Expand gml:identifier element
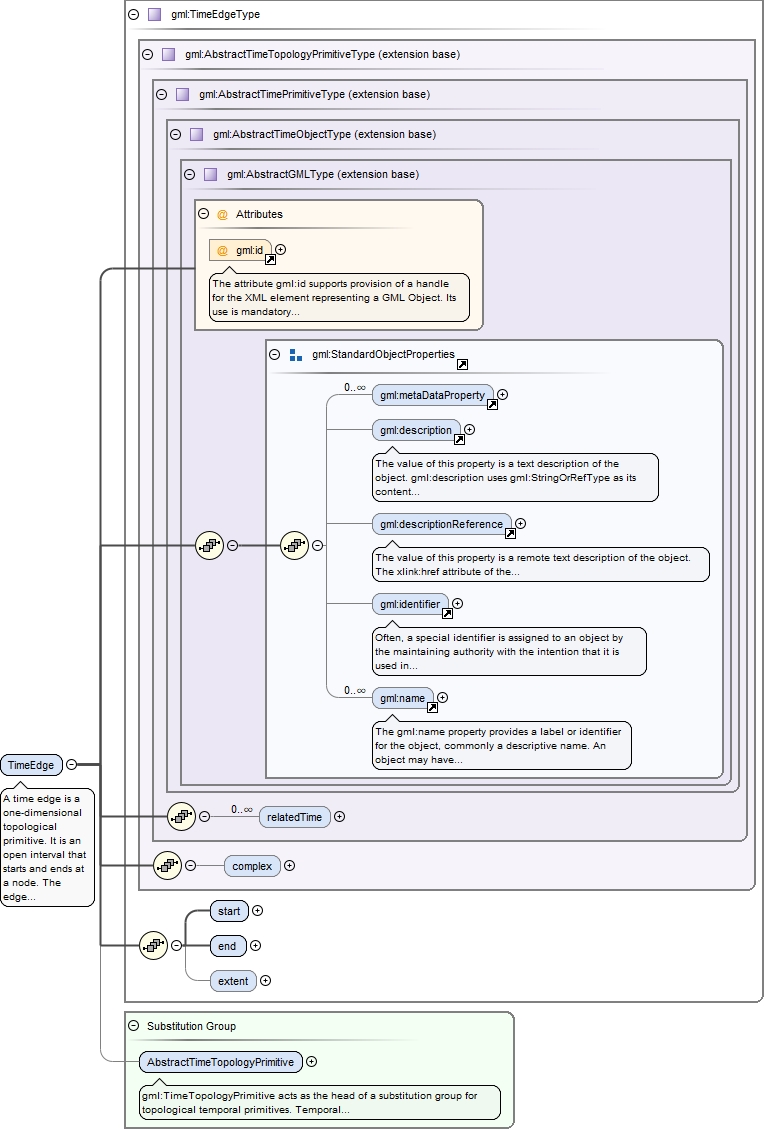Screen dimensions: 765x1130 coord(457,604)
